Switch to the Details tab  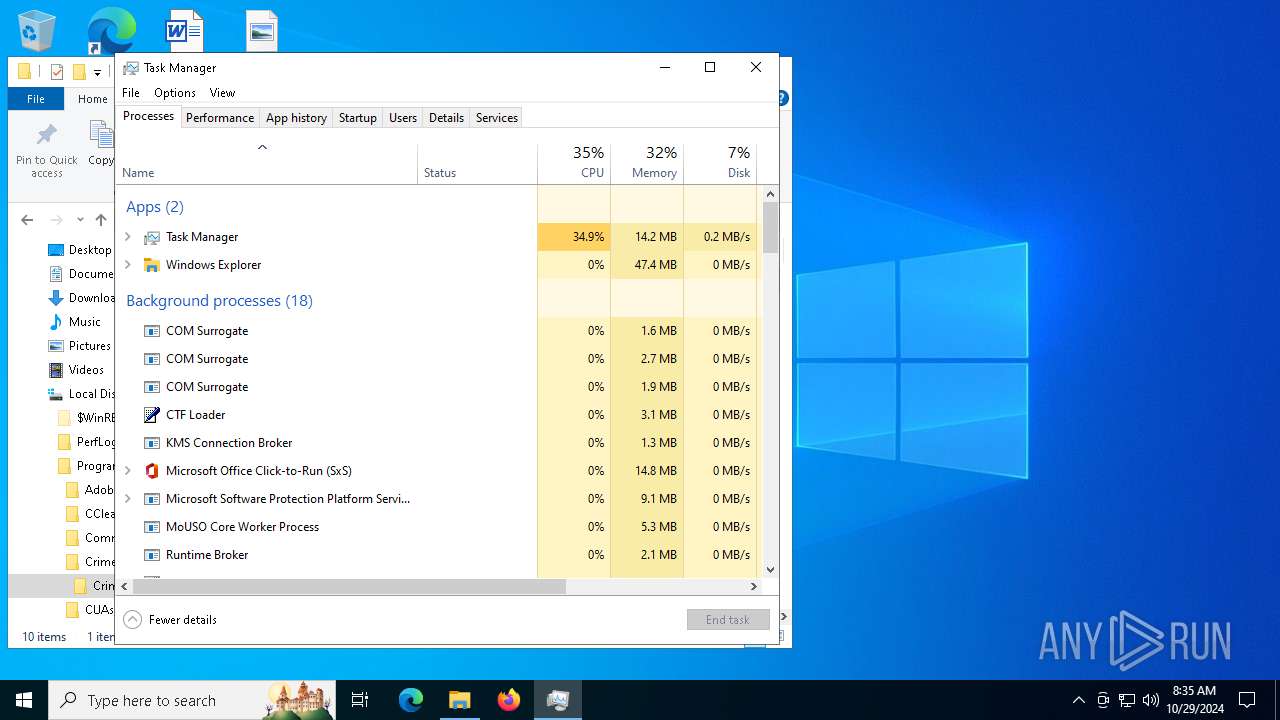click(x=446, y=118)
